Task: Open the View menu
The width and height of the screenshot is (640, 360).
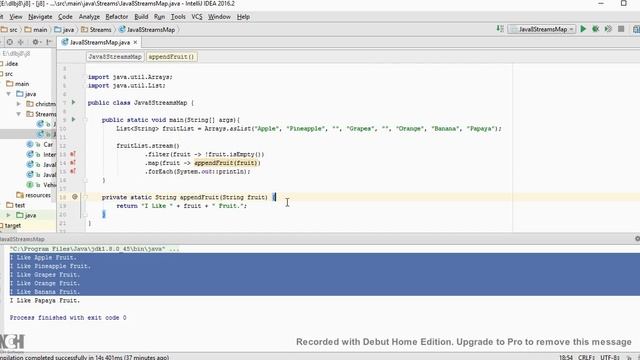Action: (x=16, y=17)
